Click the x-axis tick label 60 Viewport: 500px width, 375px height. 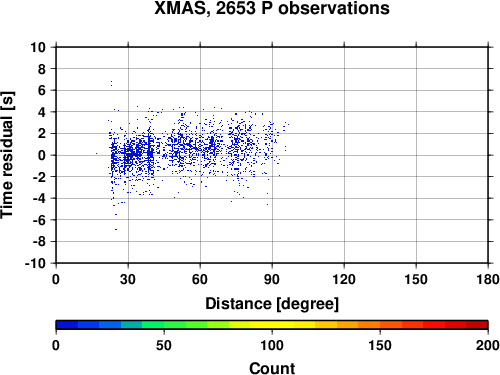200,279
